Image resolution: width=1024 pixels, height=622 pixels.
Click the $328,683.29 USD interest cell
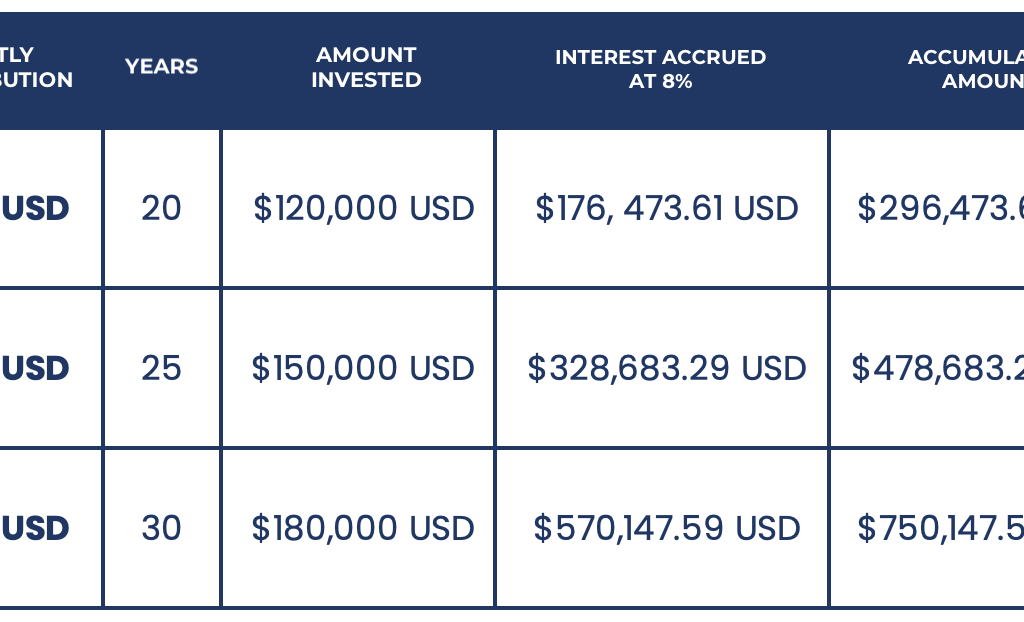666,368
